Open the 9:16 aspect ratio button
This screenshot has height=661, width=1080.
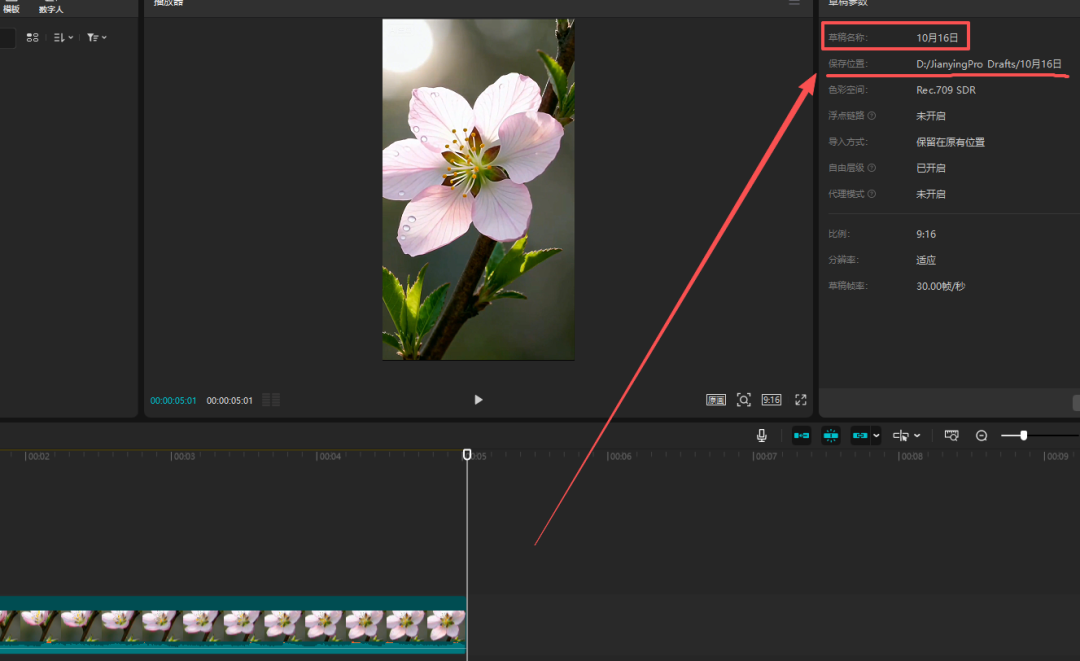(x=771, y=399)
